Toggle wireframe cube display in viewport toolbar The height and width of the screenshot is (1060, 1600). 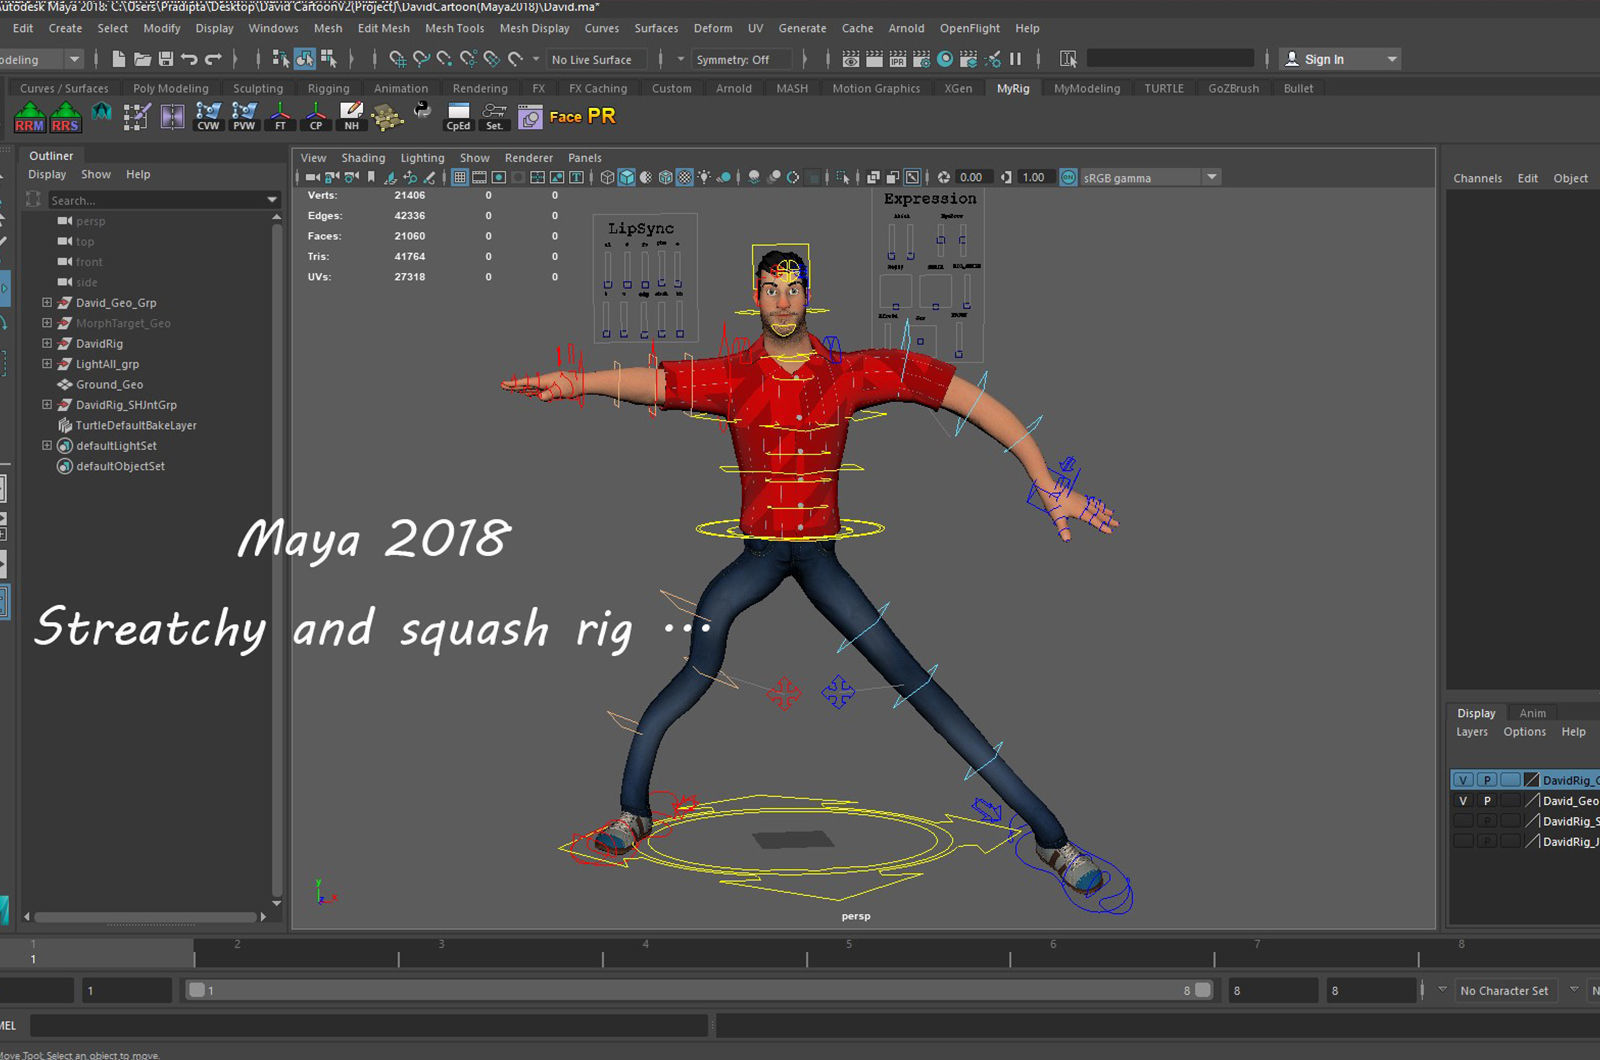[607, 177]
